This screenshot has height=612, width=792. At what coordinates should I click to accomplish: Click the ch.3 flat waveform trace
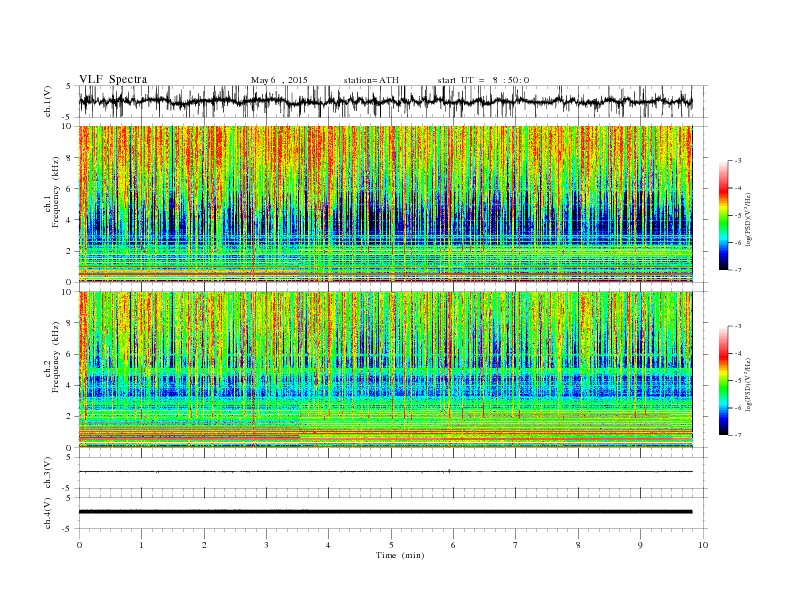(x=385, y=472)
